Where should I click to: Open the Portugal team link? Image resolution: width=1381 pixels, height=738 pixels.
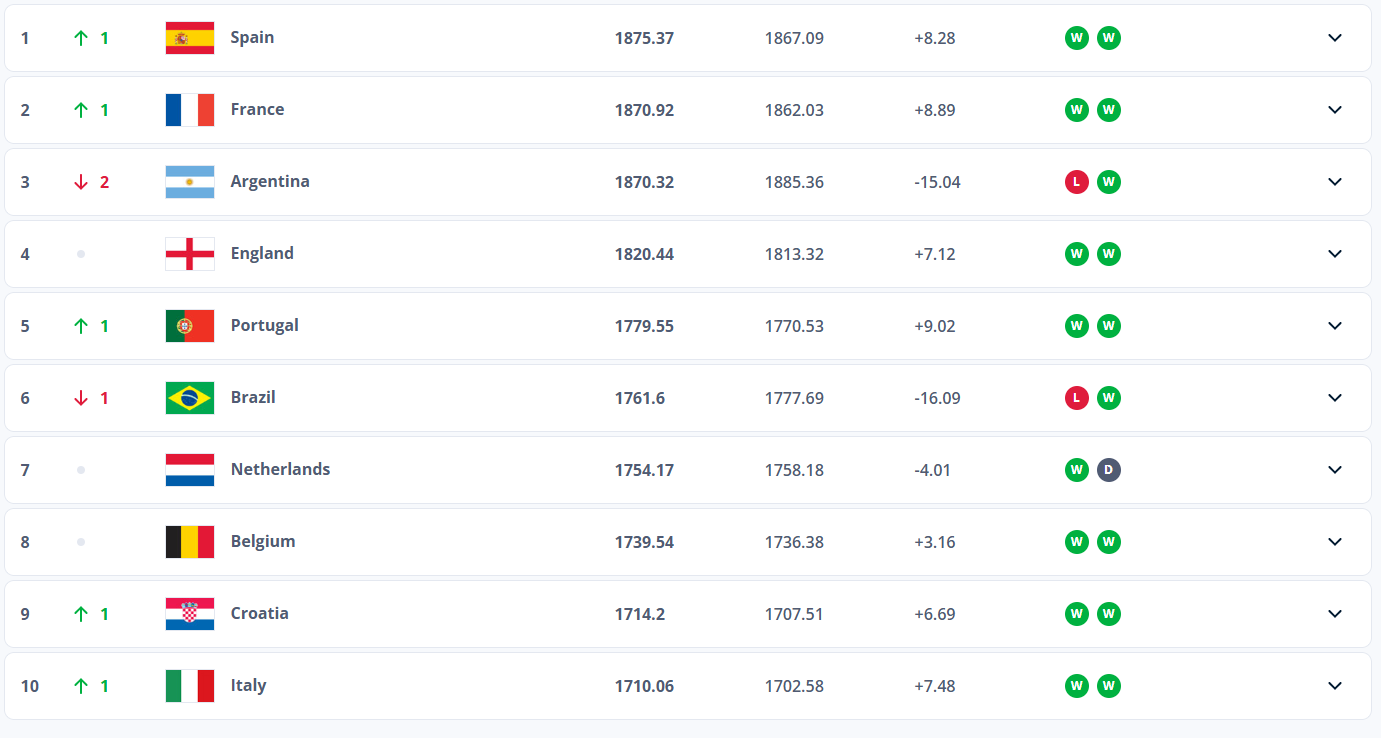coord(264,326)
